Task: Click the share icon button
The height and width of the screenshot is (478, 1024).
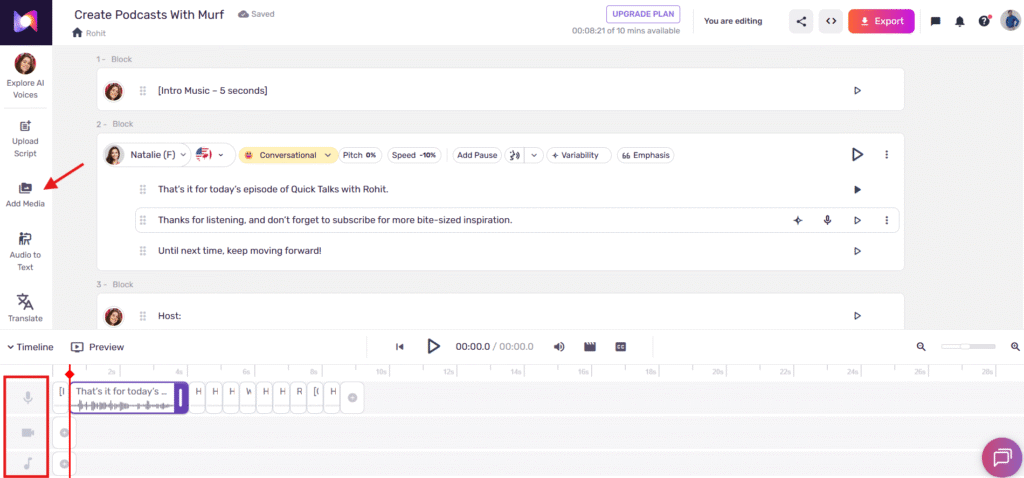Action: [801, 21]
